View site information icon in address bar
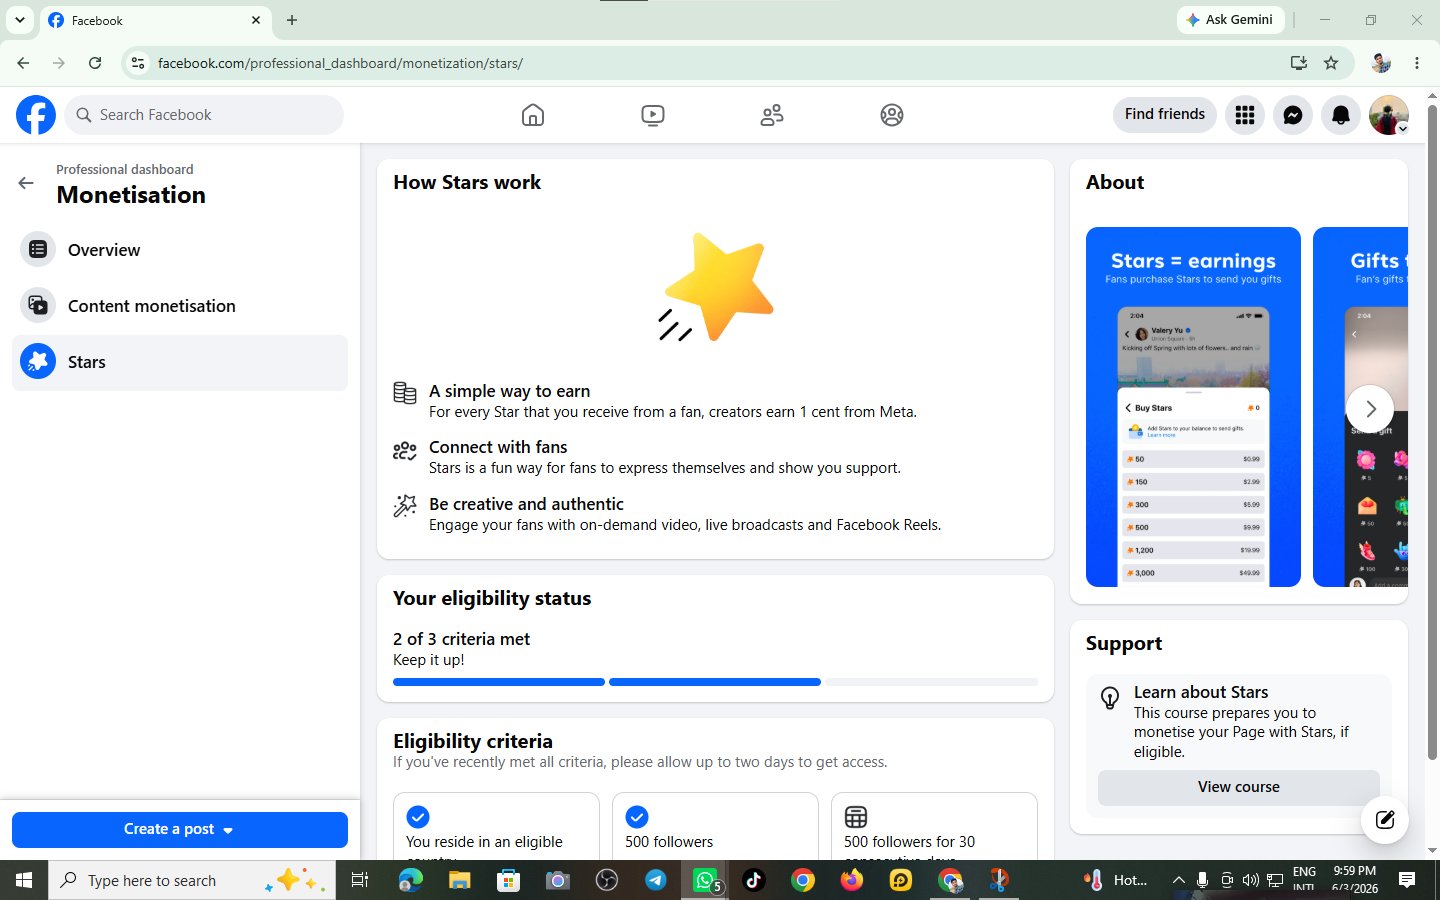Viewport: 1440px width, 900px height. pos(138,63)
